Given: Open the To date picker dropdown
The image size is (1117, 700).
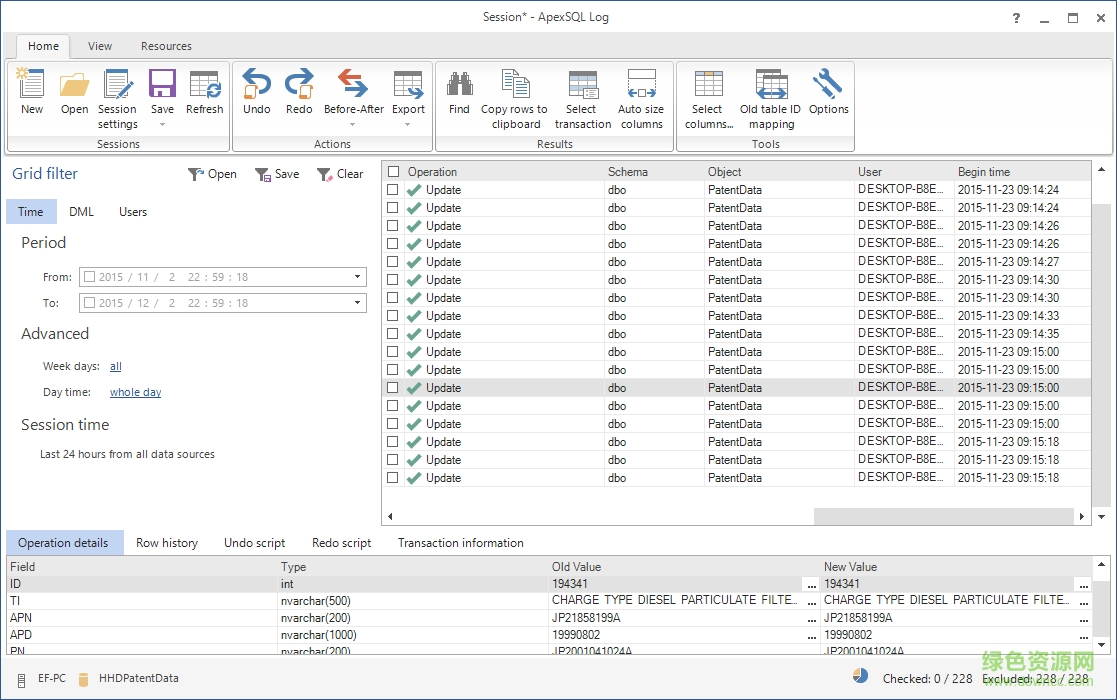Looking at the screenshot, I should click(x=356, y=303).
